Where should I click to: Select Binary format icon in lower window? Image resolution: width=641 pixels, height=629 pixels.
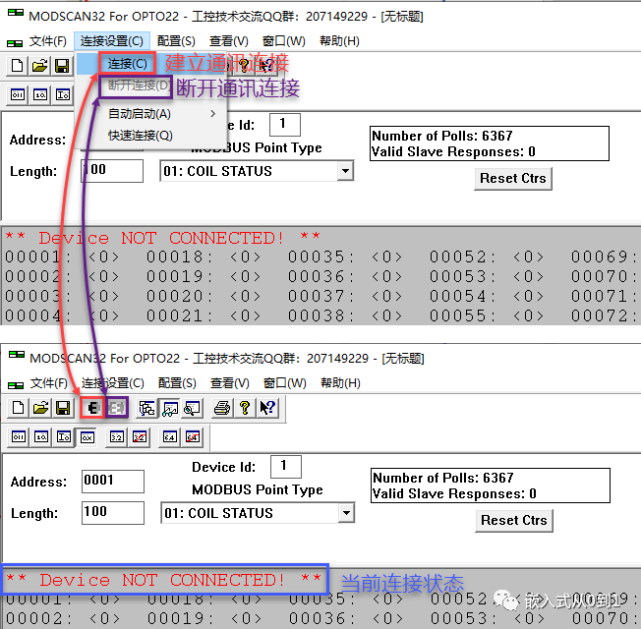coord(18,437)
